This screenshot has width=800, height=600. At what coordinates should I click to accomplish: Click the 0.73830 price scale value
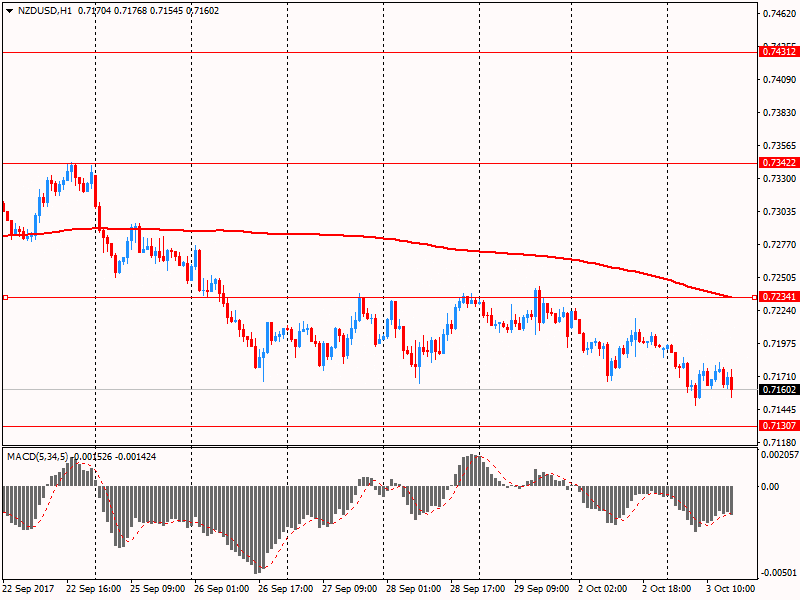coord(779,113)
